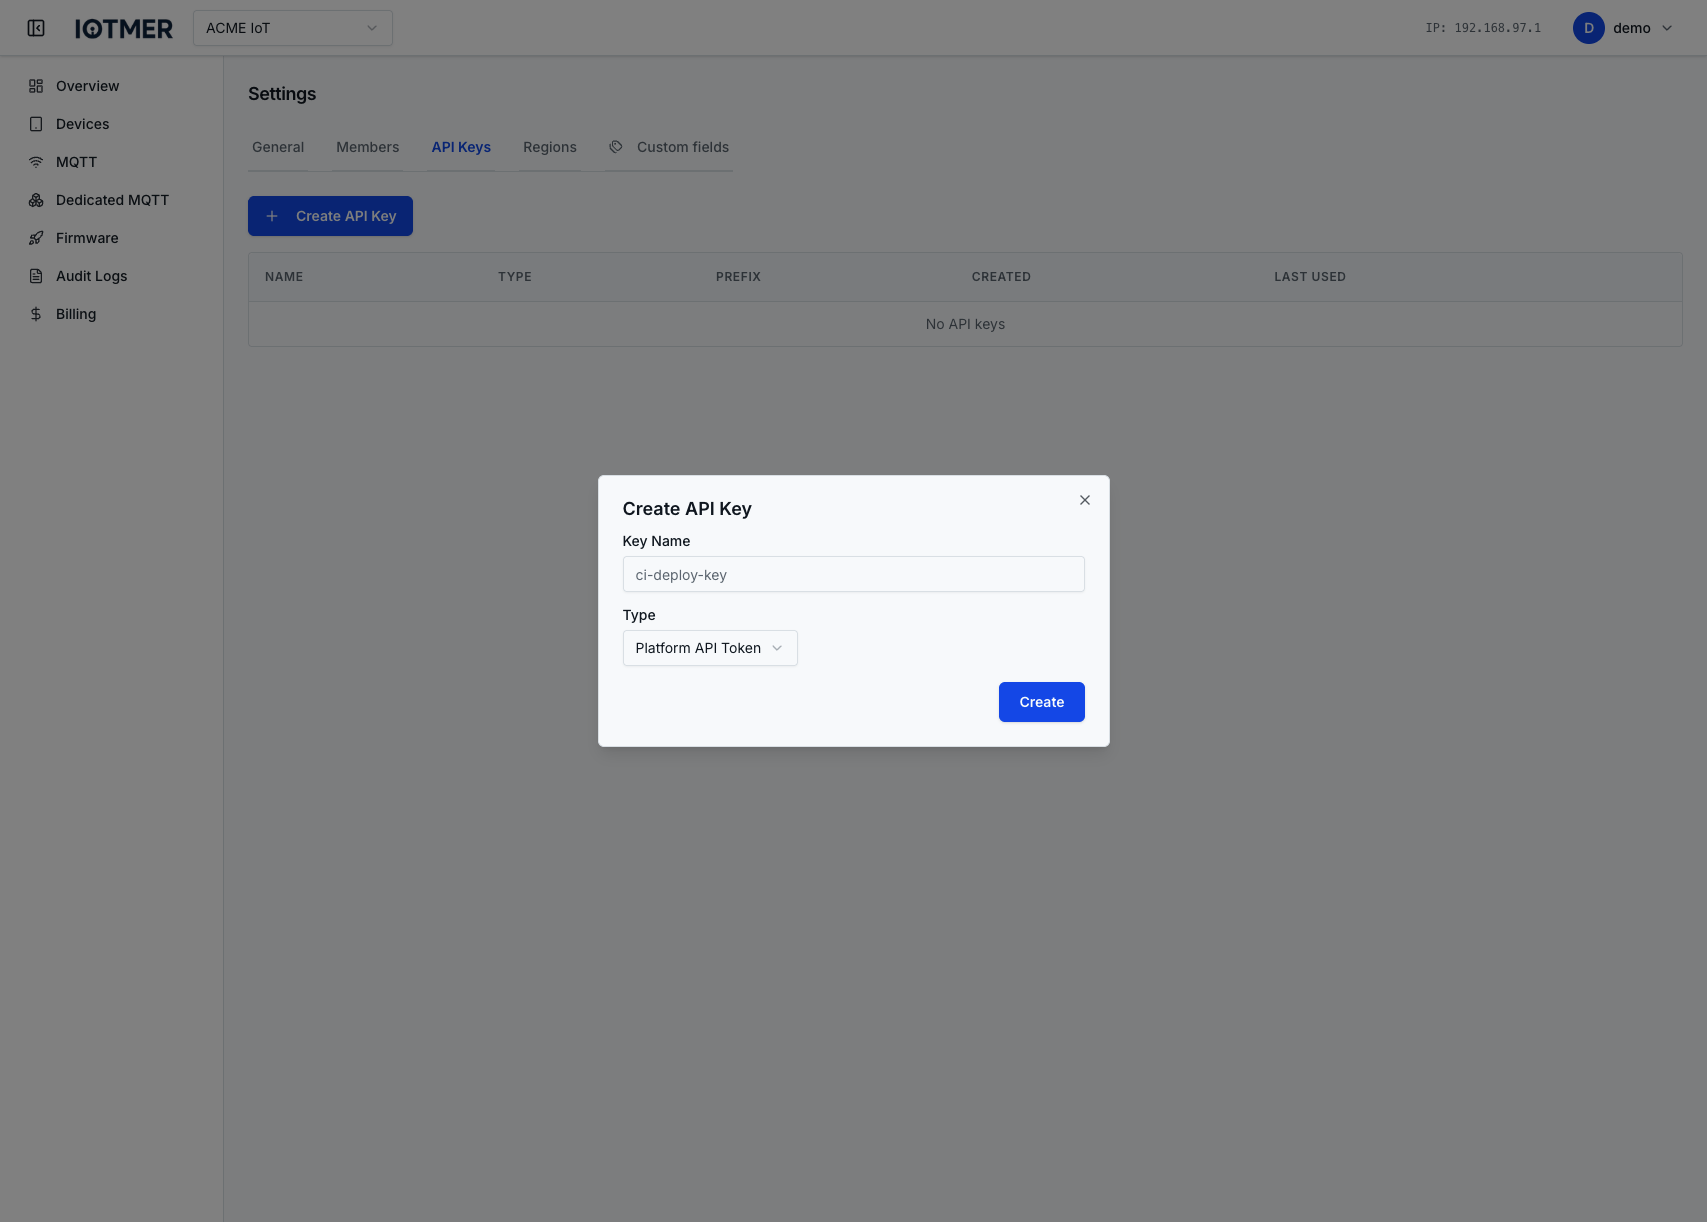Click the MQTT wifi icon
The width and height of the screenshot is (1707, 1222).
tap(36, 161)
